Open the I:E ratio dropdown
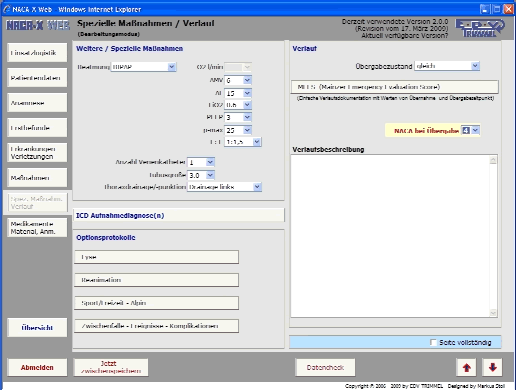Screen dimensions: 516x390 243,142
